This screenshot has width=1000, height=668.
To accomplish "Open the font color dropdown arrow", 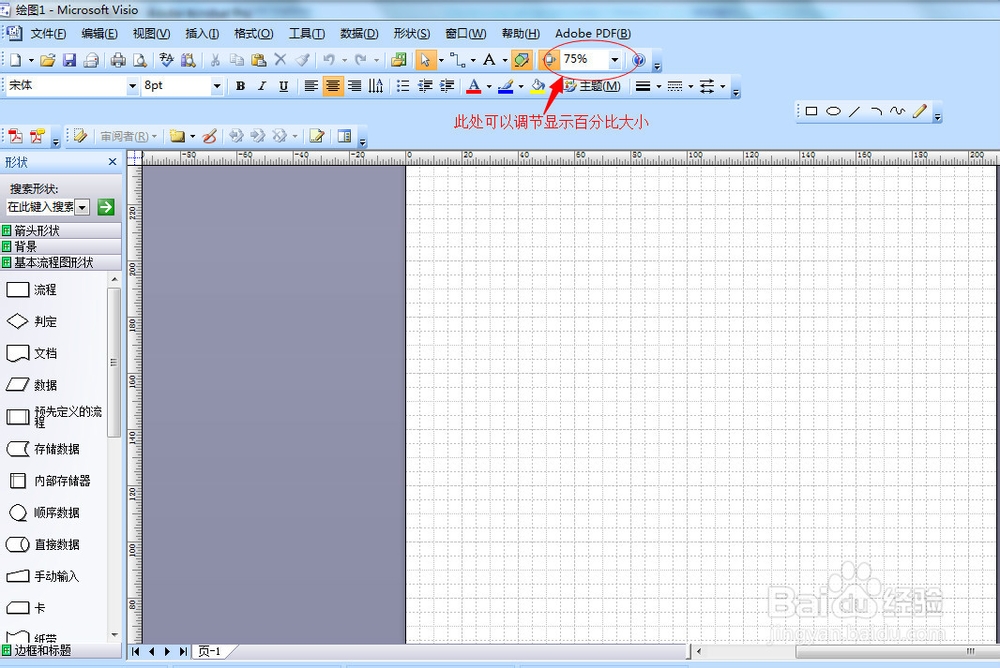I will 489,86.
